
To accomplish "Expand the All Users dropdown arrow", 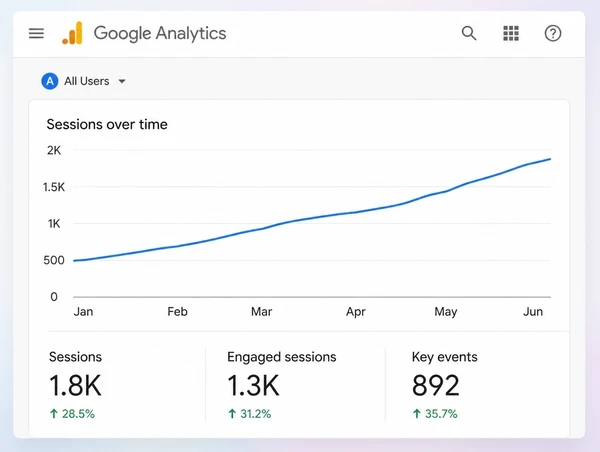I will pos(122,81).
